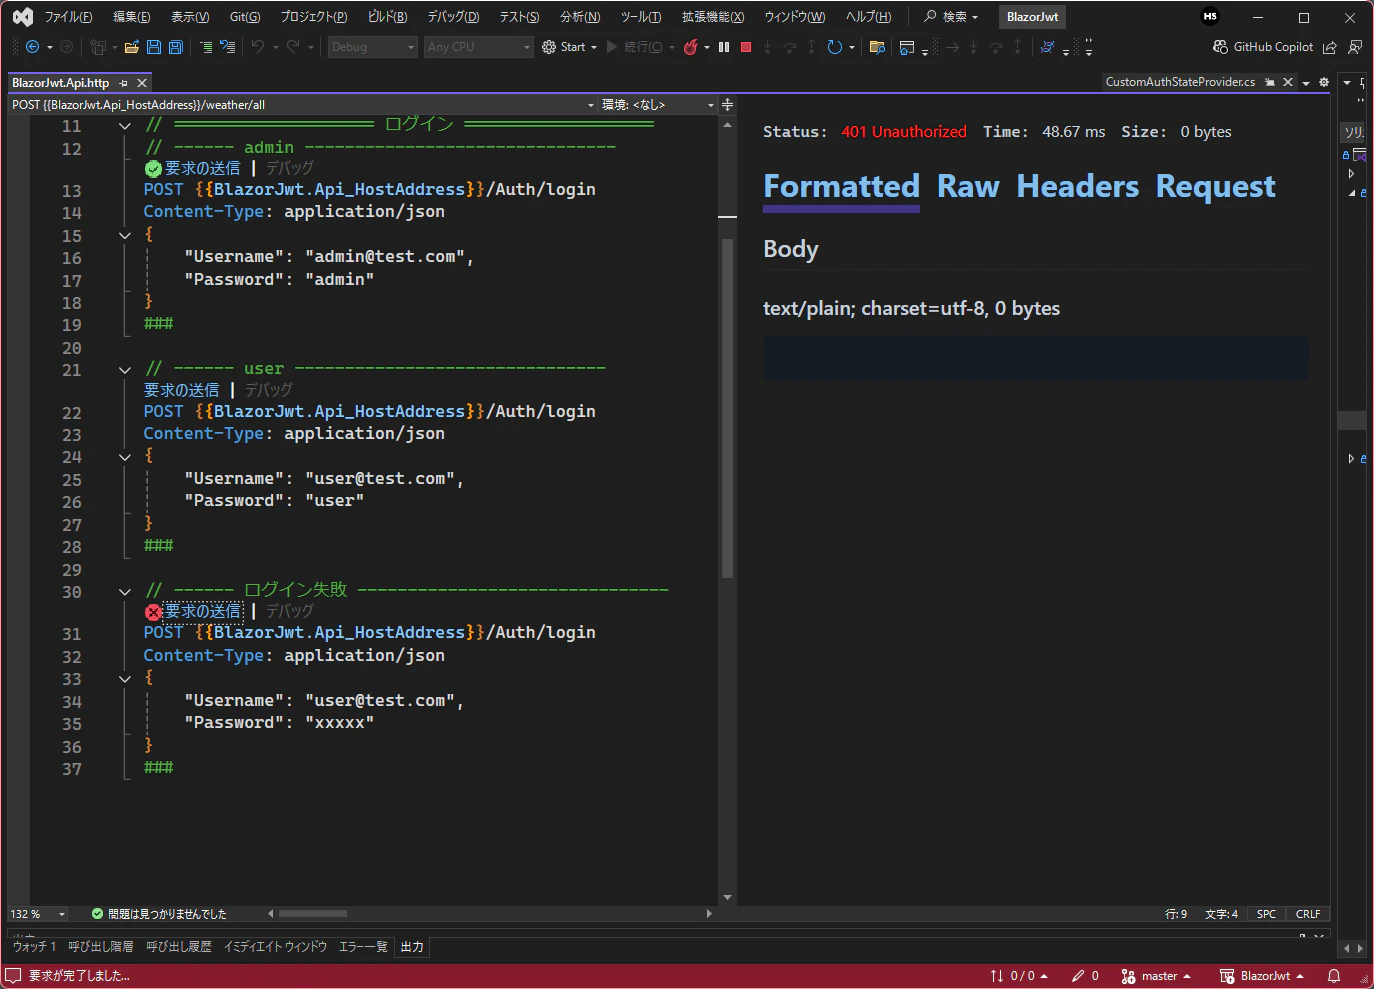Click the notifications bell in status bar

pyautogui.click(x=1333, y=976)
